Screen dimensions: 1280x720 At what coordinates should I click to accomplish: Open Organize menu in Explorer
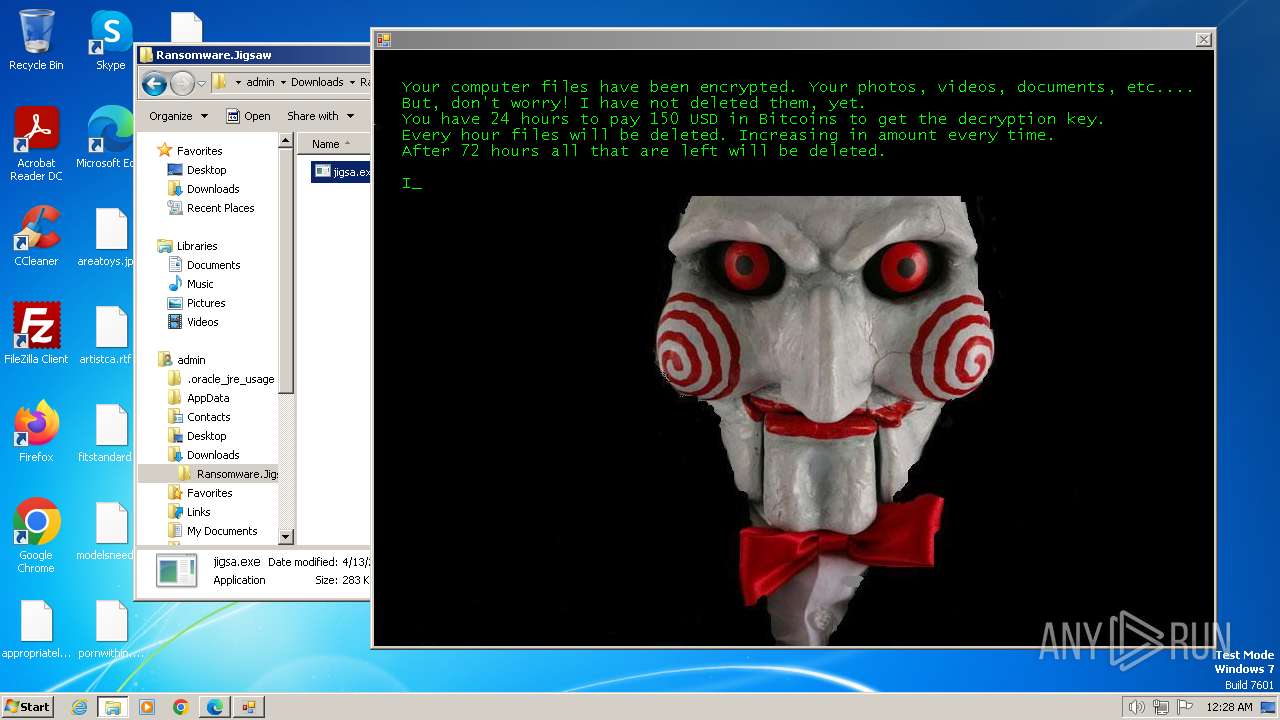(178, 116)
